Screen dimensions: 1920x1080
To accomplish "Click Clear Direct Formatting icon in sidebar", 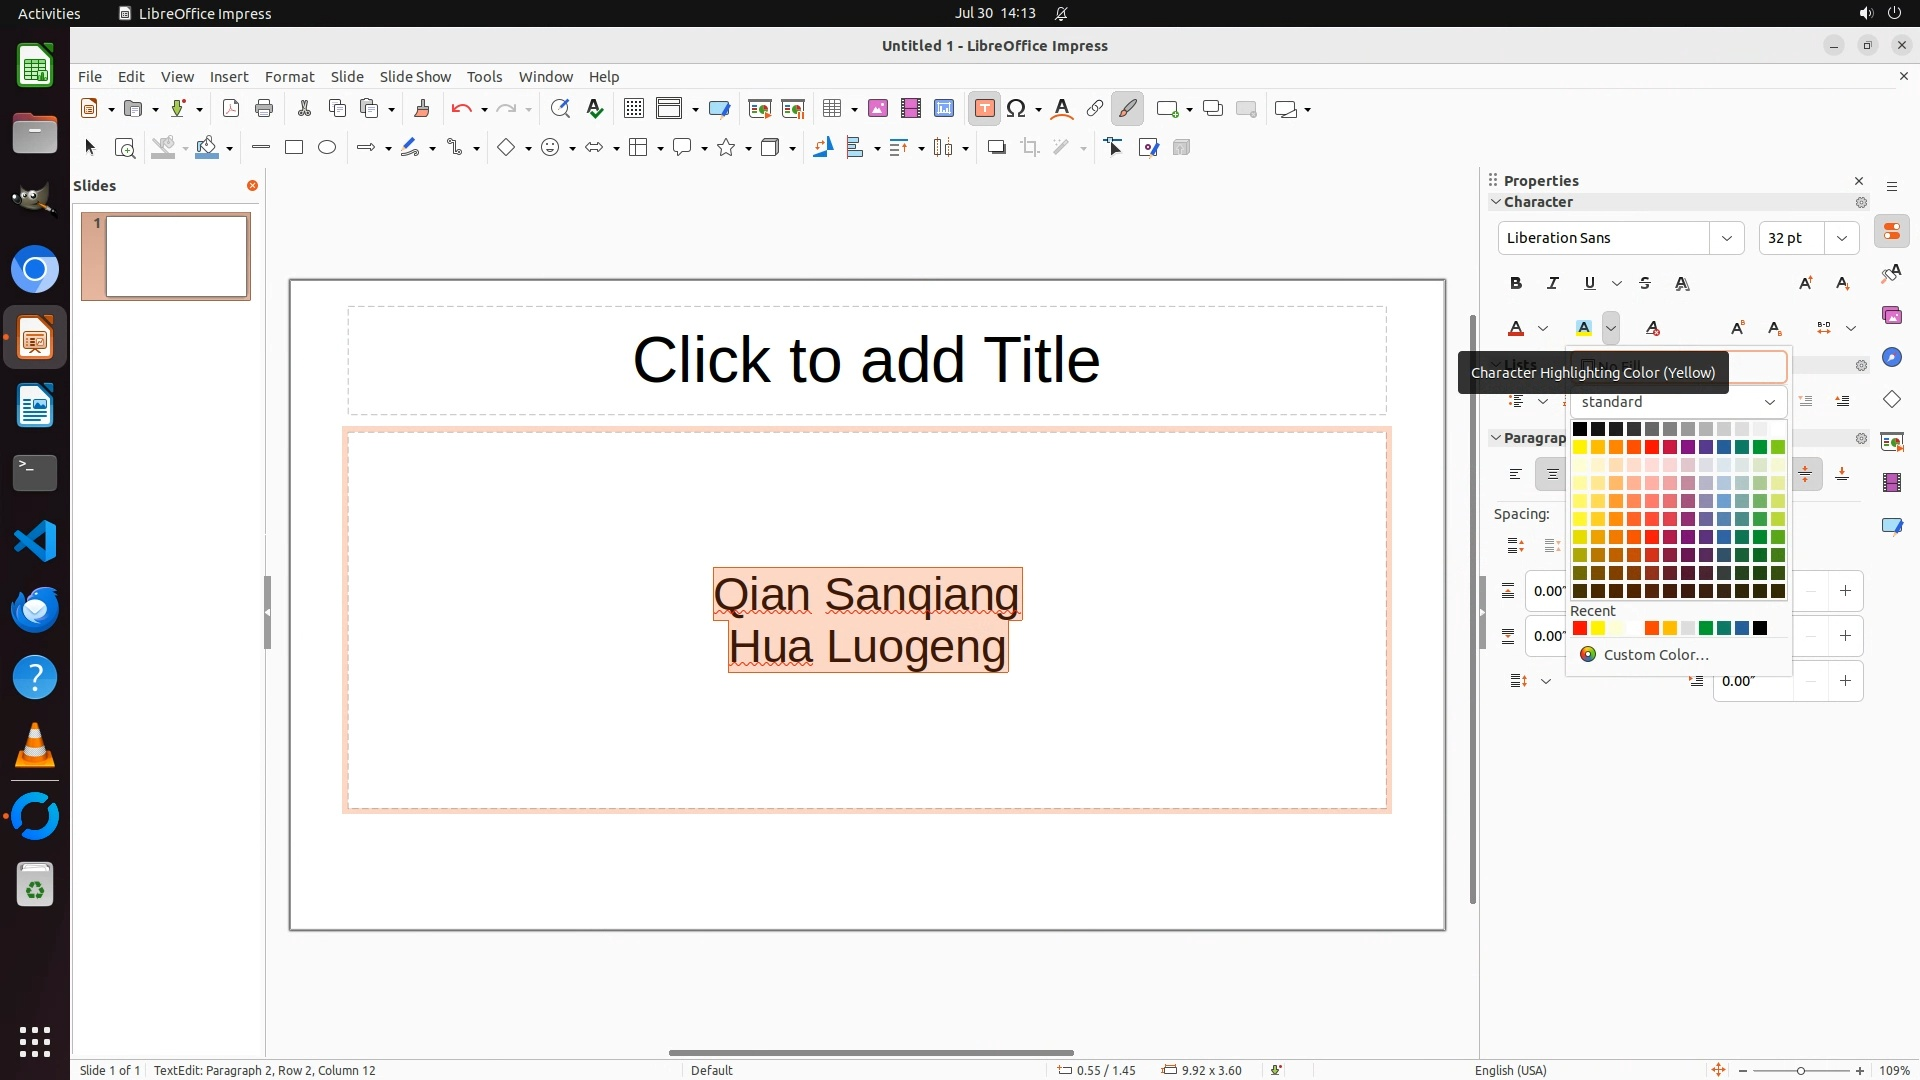I will (x=1653, y=328).
